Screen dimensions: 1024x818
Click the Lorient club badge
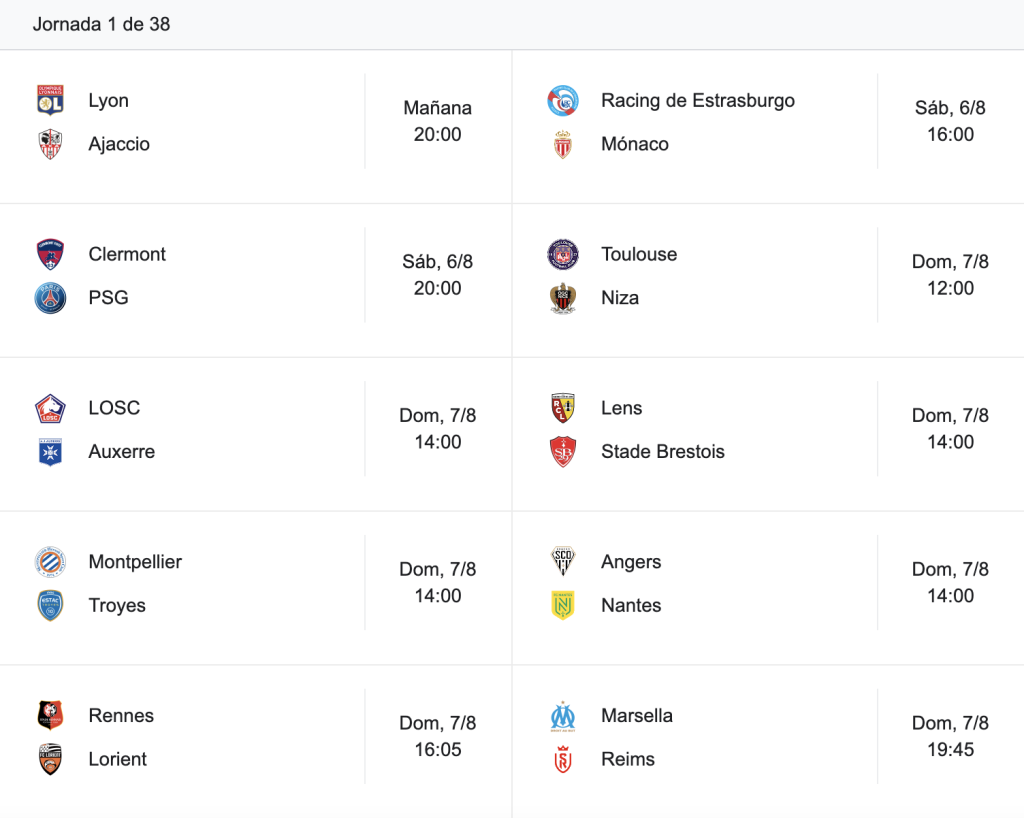click(50, 759)
